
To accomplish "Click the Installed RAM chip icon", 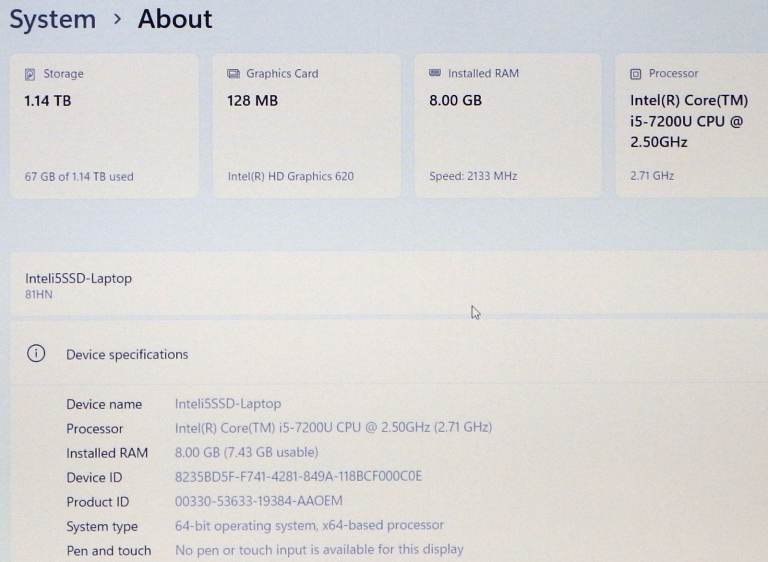I will click(435, 73).
